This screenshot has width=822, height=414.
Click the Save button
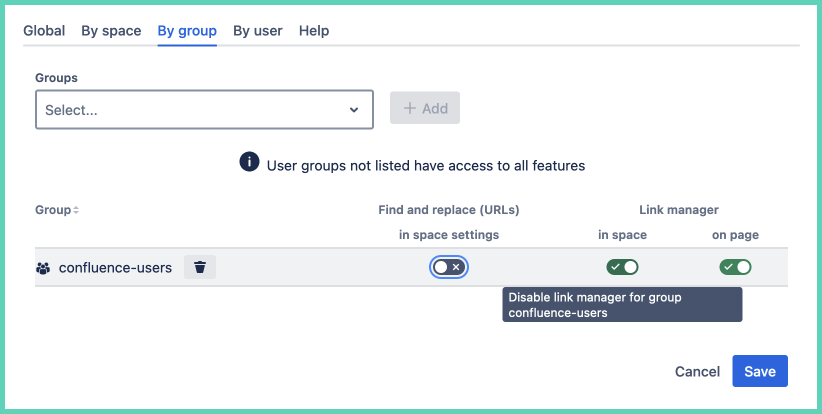point(760,371)
